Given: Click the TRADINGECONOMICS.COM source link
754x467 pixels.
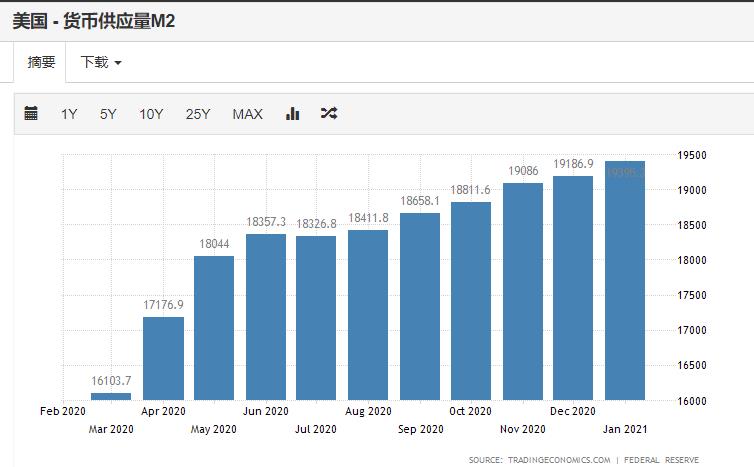Looking at the screenshot, I should 562,460.
